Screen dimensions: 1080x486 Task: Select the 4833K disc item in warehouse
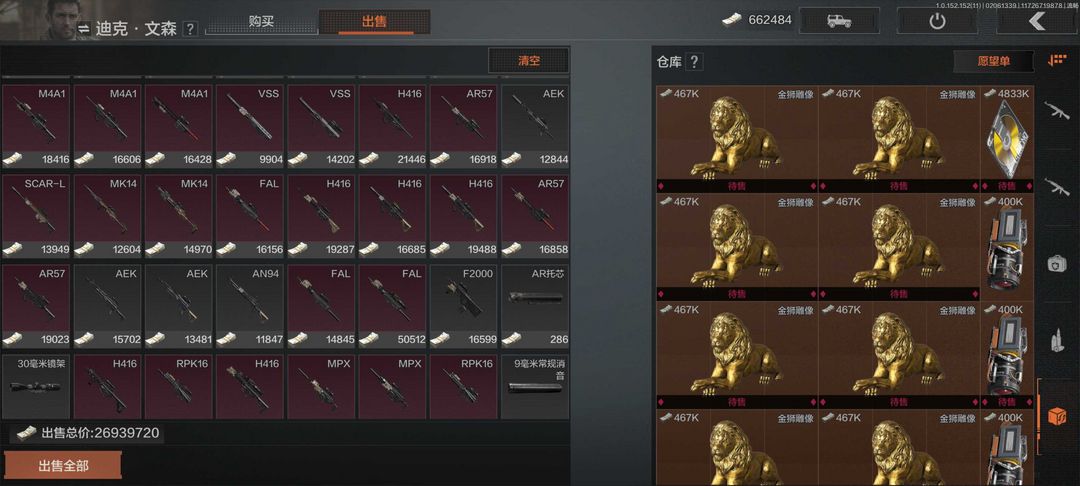(1006, 139)
